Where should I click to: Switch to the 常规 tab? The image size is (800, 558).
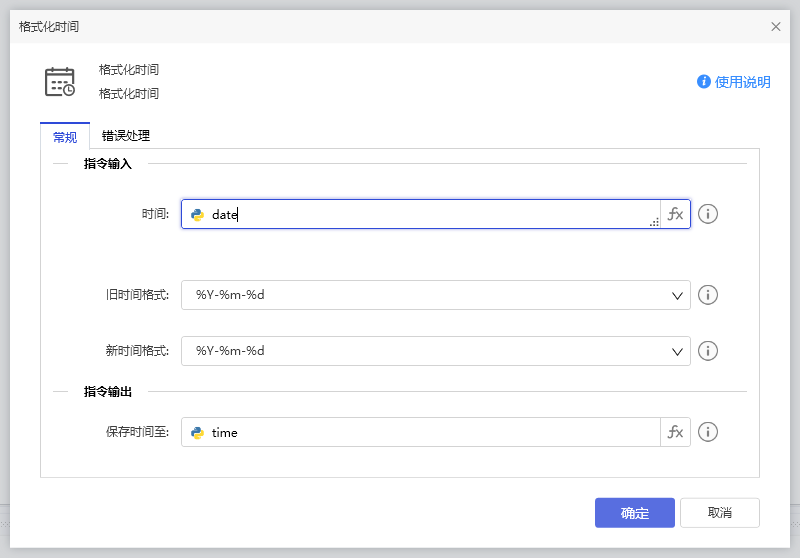pyautogui.click(x=65, y=136)
